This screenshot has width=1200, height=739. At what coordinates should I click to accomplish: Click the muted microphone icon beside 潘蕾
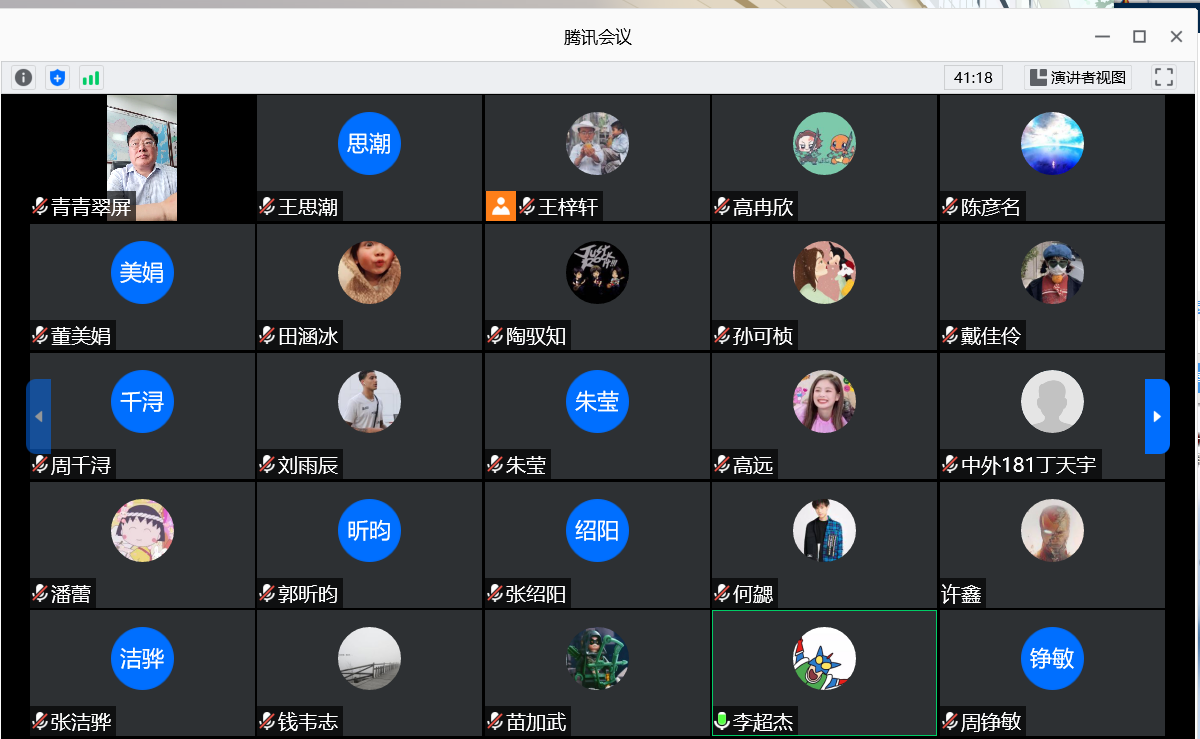point(40,594)
